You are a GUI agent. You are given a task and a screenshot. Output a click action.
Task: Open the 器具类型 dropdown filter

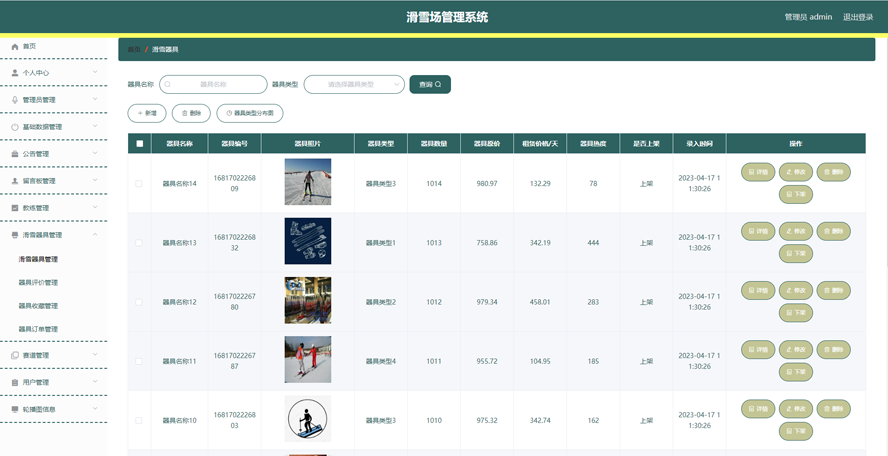tap(354, 84)
